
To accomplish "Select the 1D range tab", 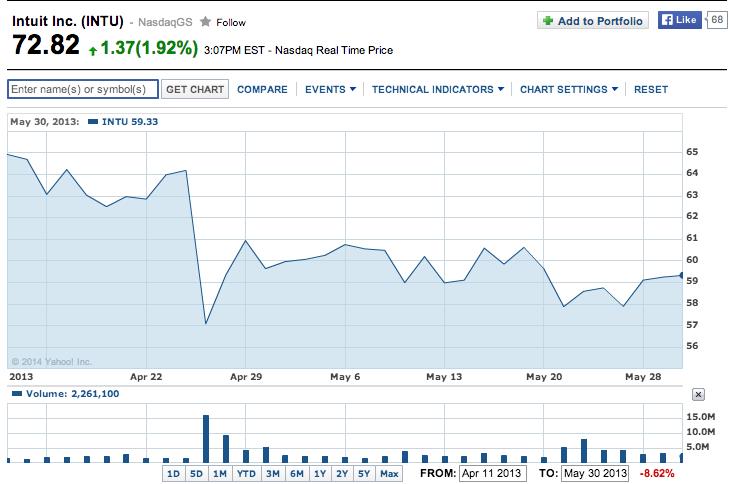I will click(x=173, y=474).
